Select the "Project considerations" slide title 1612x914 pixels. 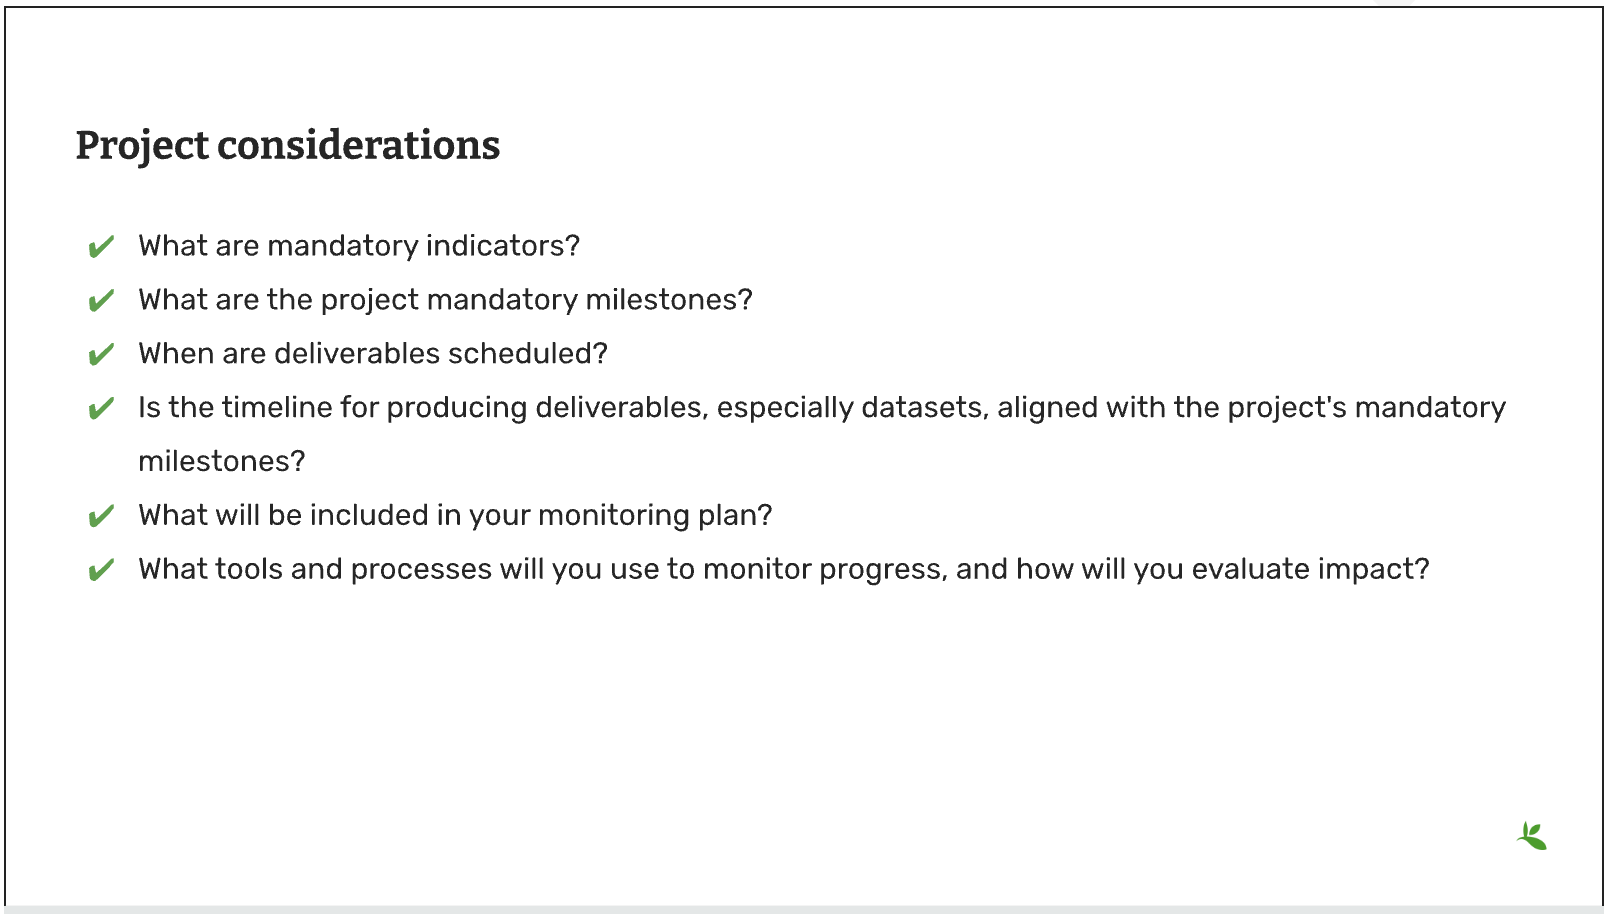288,145
